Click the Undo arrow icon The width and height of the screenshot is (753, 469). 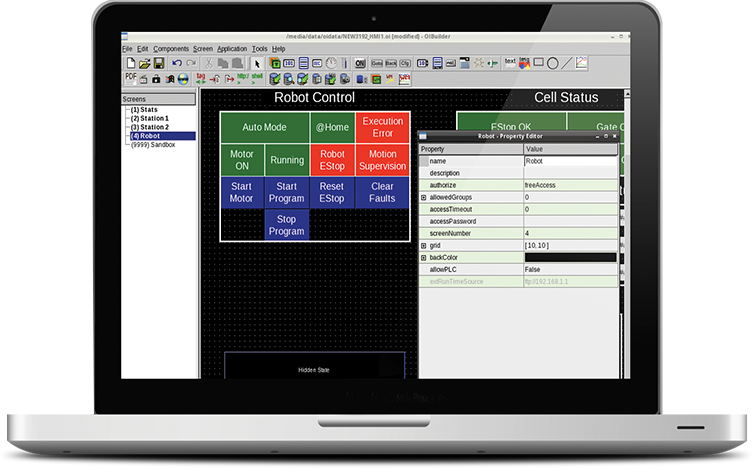pyautogui.click(x=177, y=63)
